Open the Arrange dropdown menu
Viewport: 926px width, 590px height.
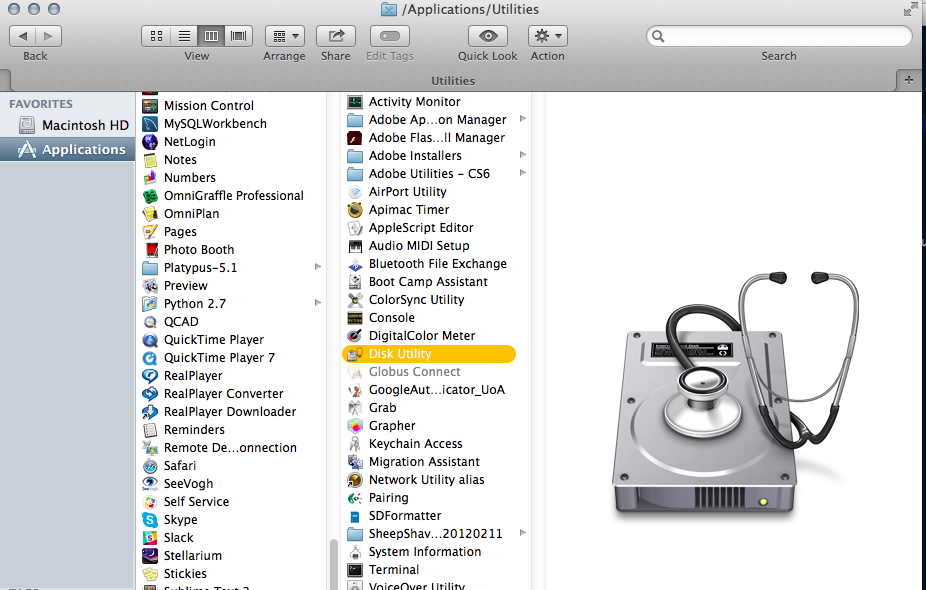click(285, 36)
